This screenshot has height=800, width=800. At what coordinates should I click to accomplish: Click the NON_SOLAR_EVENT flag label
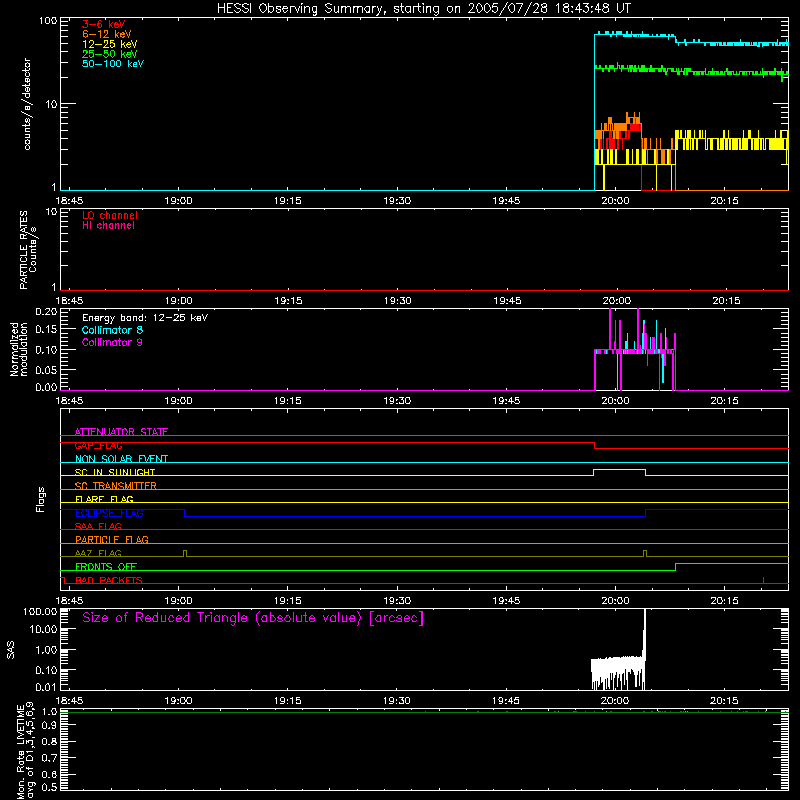point(121,459)
